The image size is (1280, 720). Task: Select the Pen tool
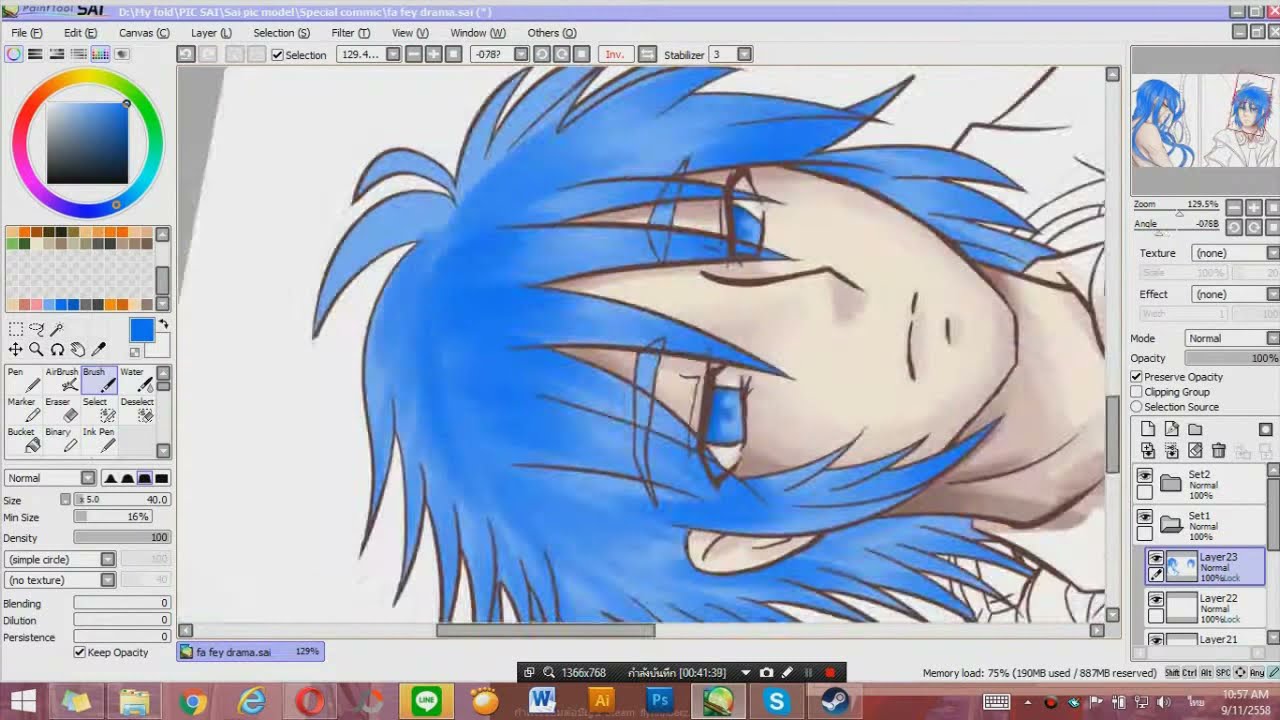point(23,381)
